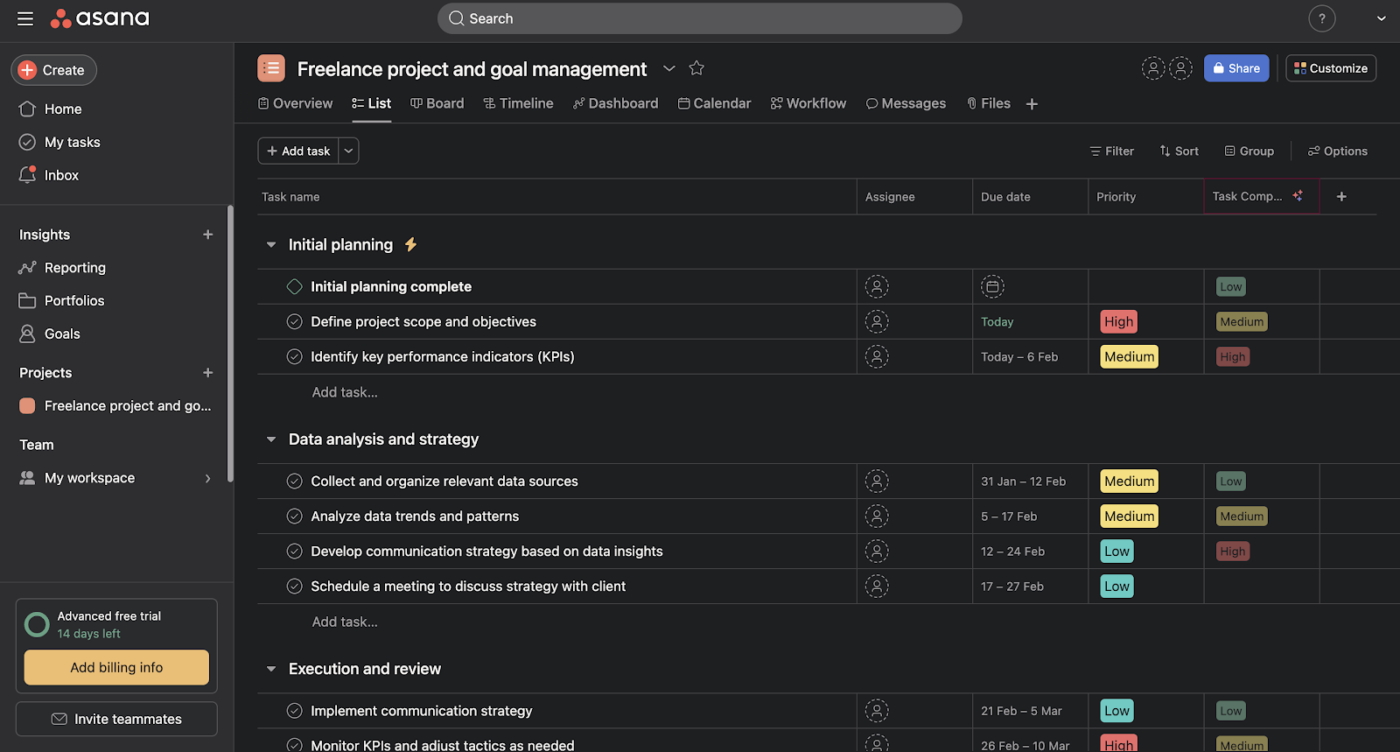Mark Implement communication strategy complete
1400x752 pixels.
[294, 711]
